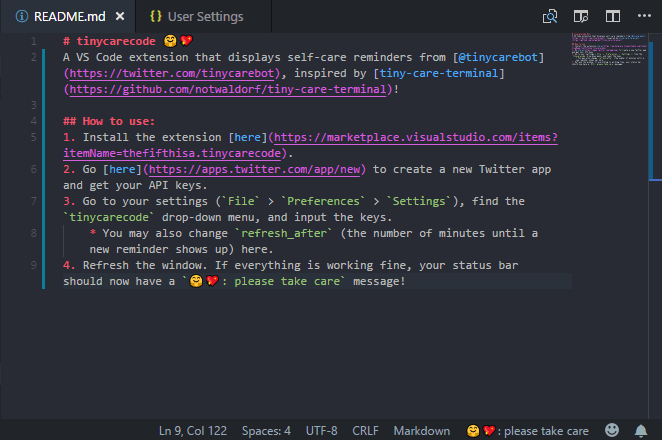Click line number 9 in gutter
This screenshot has height=440, width=662.
pyautogui.click(x=33, y=265)
